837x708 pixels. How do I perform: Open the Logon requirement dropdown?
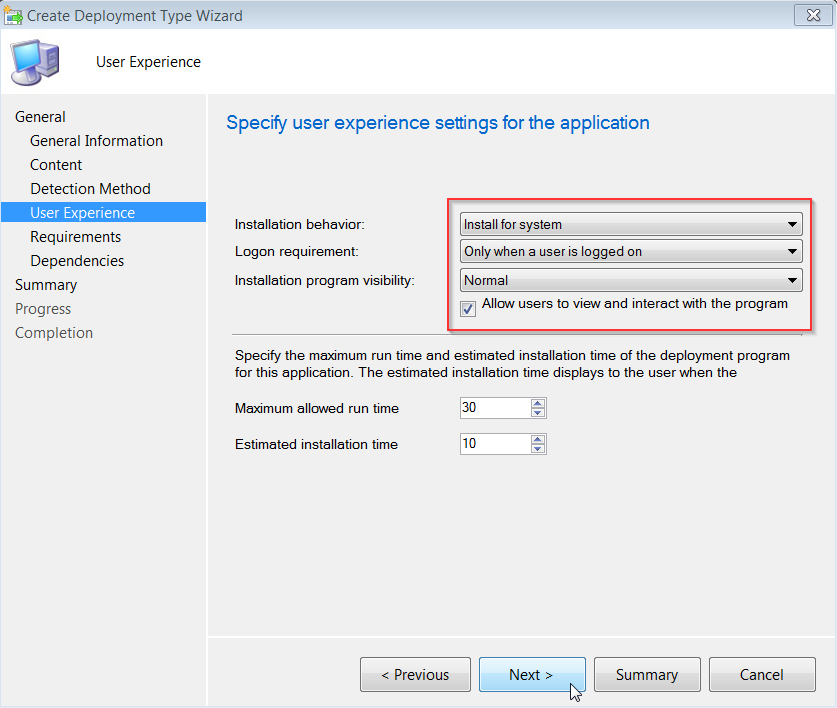tap(793, 251)
